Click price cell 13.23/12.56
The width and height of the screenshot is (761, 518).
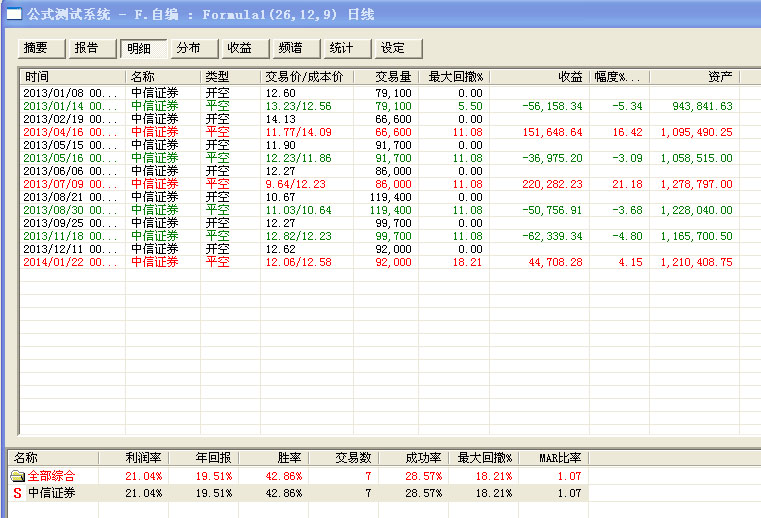point(298,106)
